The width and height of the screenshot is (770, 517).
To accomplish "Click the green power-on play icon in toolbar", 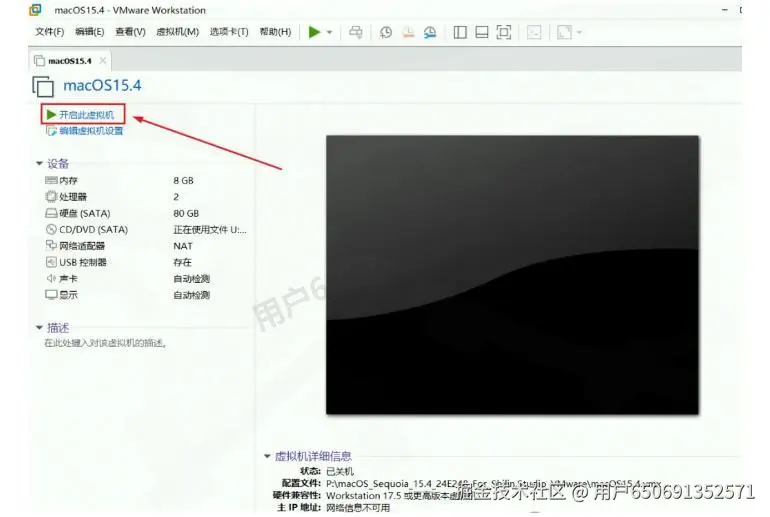I will (314, 32).
